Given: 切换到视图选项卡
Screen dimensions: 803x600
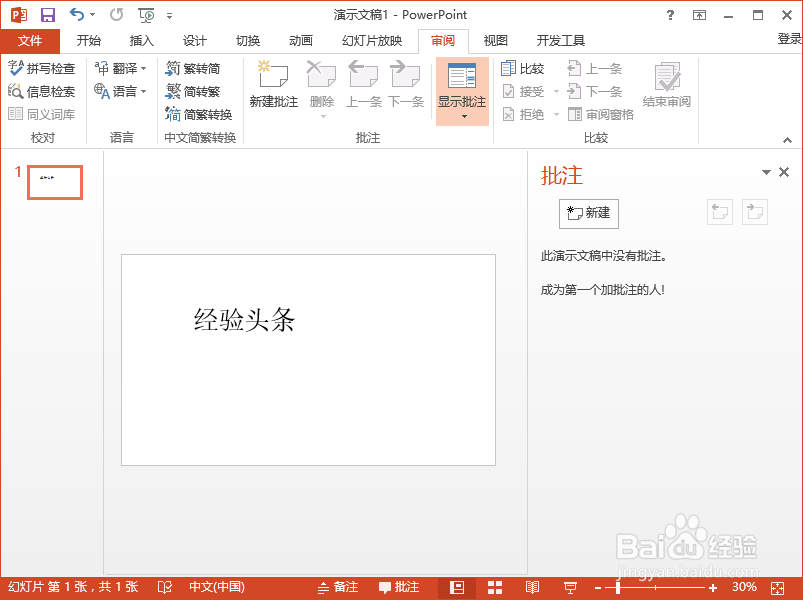Looking at the screenshot, I should [495, 40].
